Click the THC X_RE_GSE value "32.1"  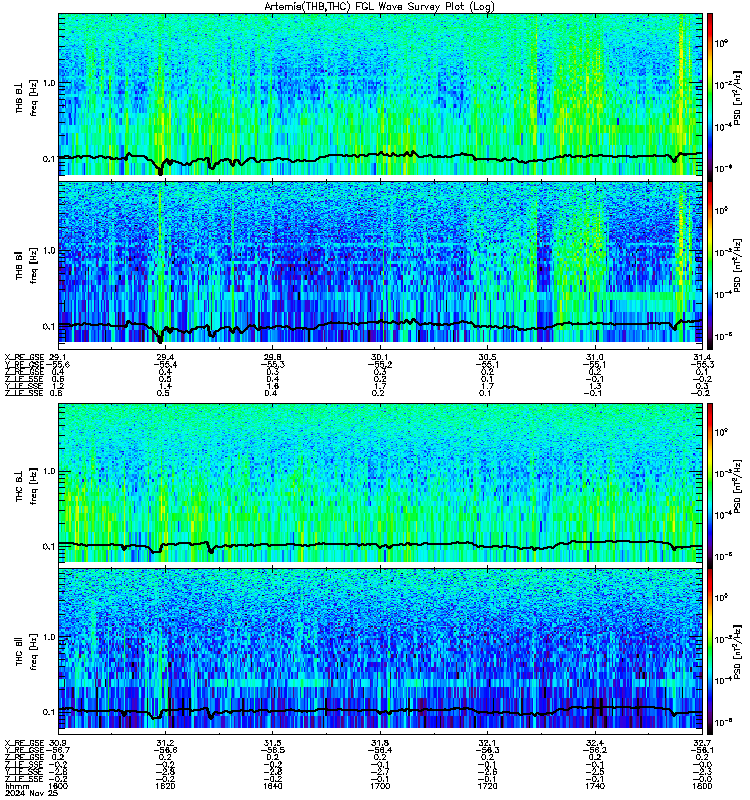[487, 743]
